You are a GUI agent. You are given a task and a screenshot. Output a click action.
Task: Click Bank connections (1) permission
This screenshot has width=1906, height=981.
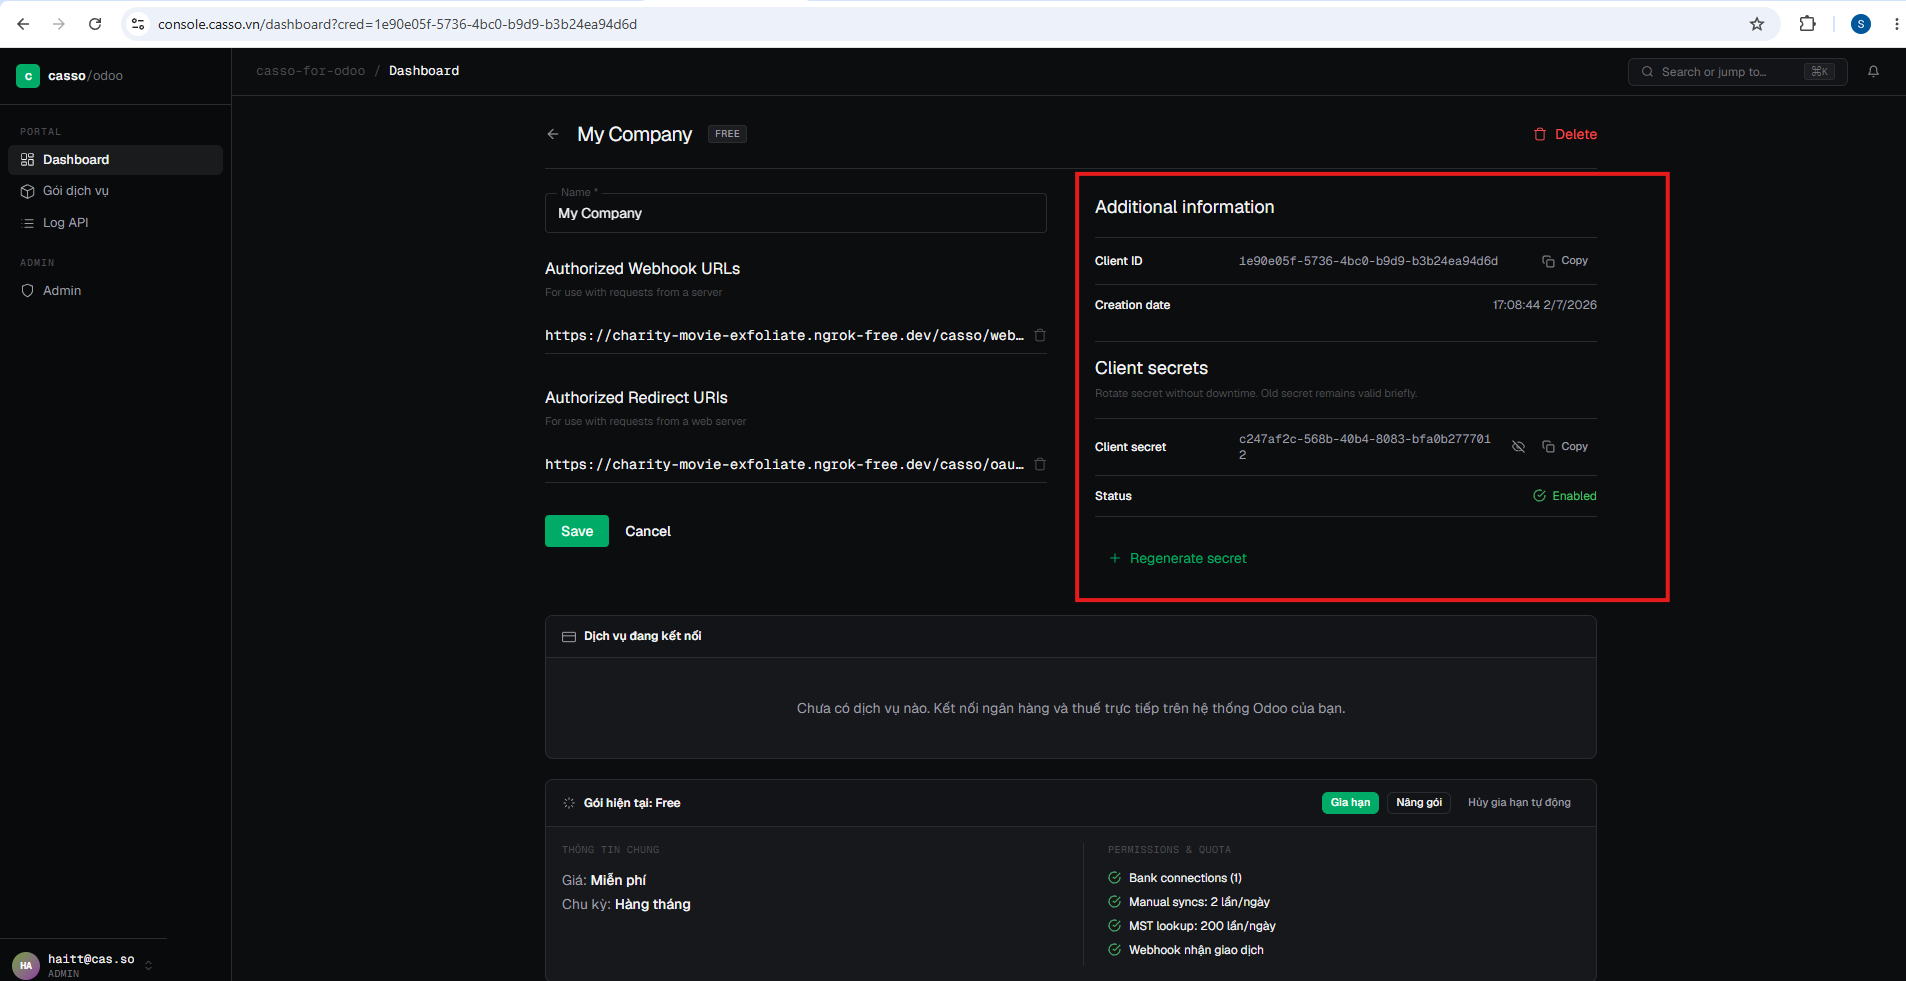point(1185,878)
